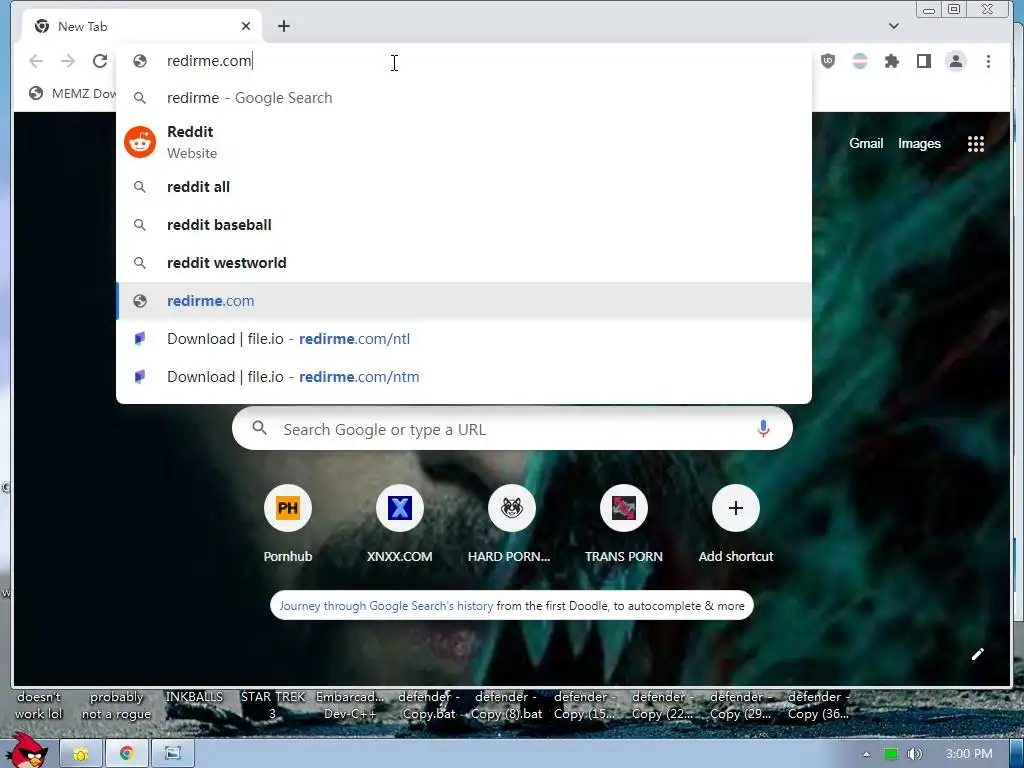Customize this page with pencil icon
Screen dimensions: 1024x768
977,654
